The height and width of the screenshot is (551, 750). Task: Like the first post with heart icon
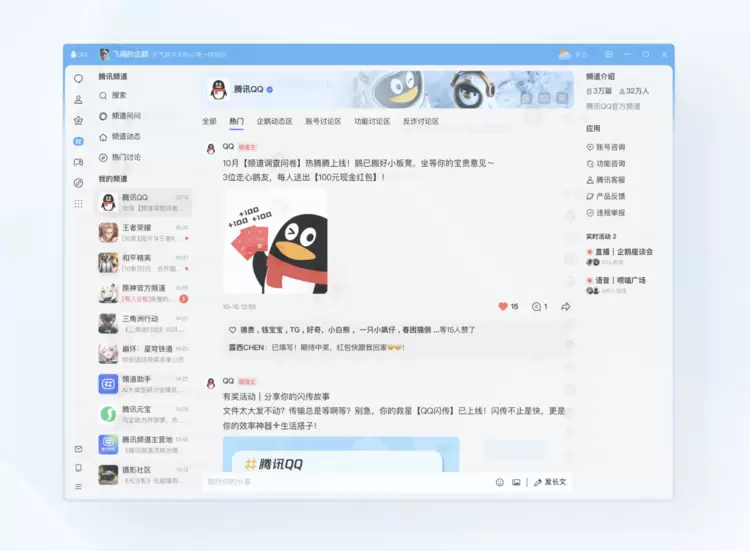pos(503,306)
